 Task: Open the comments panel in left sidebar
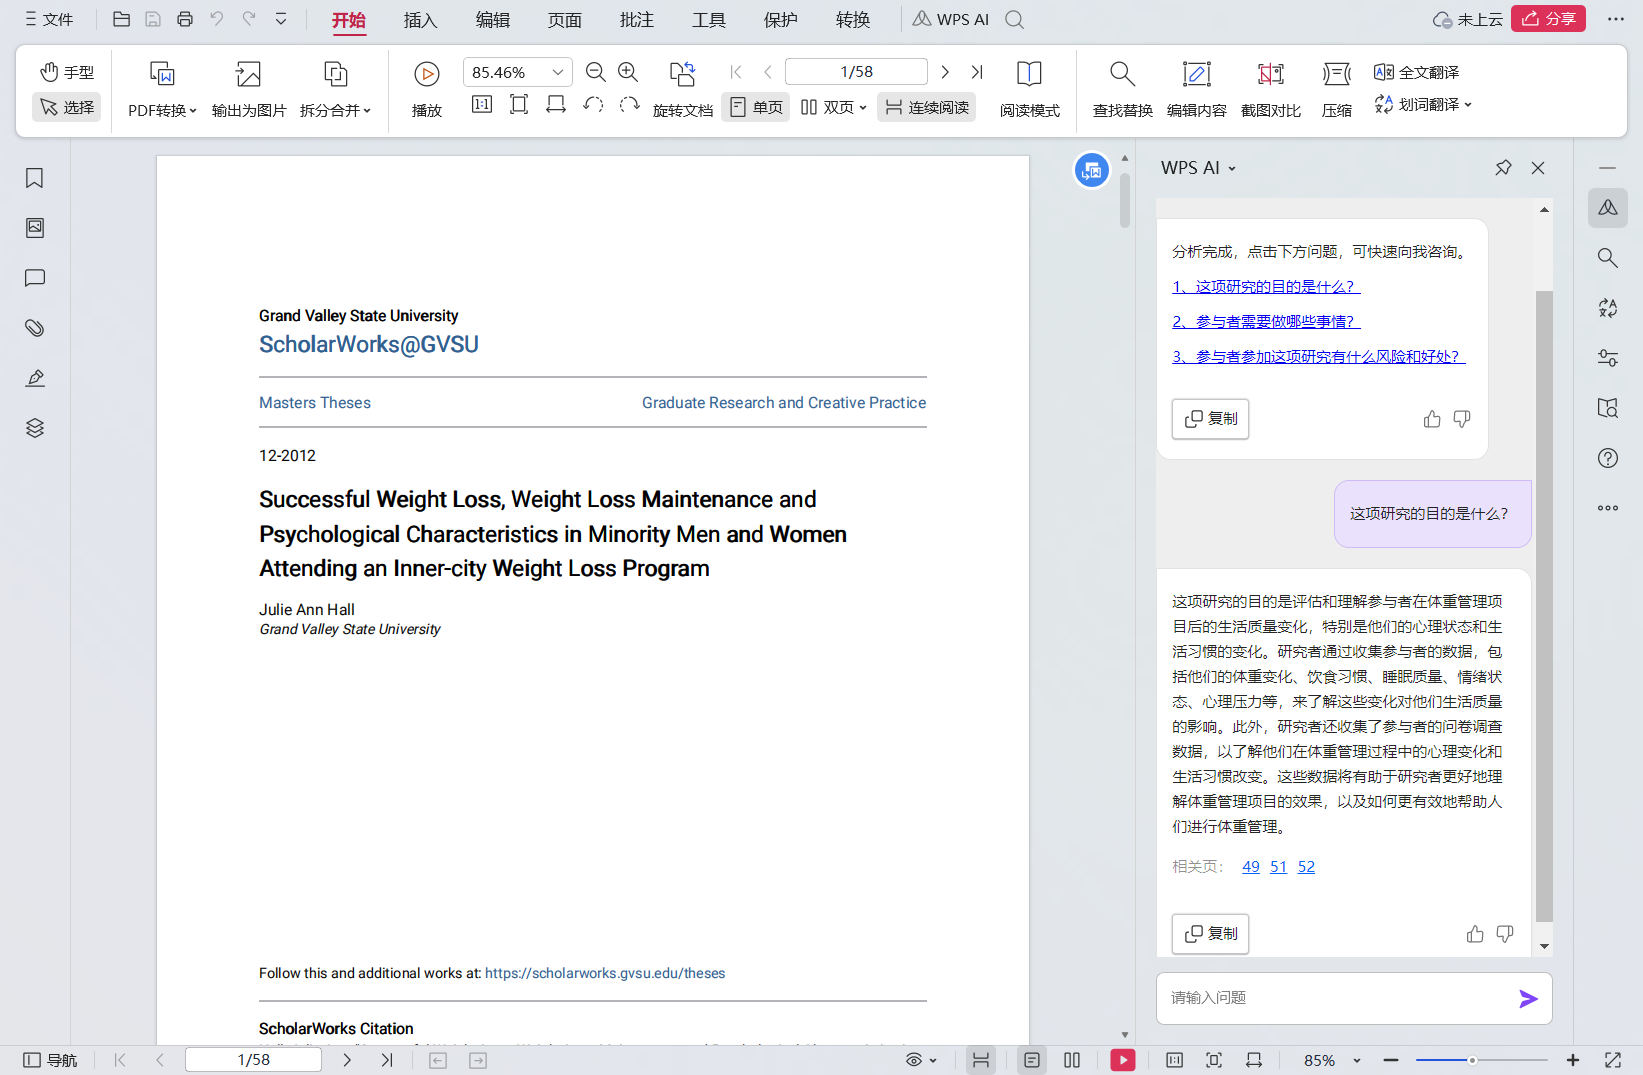click(x=35, y=278)
